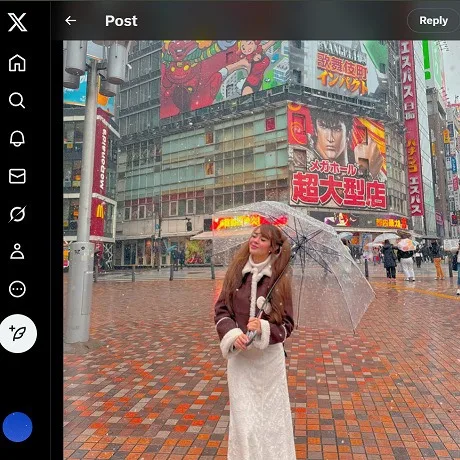
Task: Open the photo of the woman in the white skirt
Action: pyautogui.click(x=261, y=250)
